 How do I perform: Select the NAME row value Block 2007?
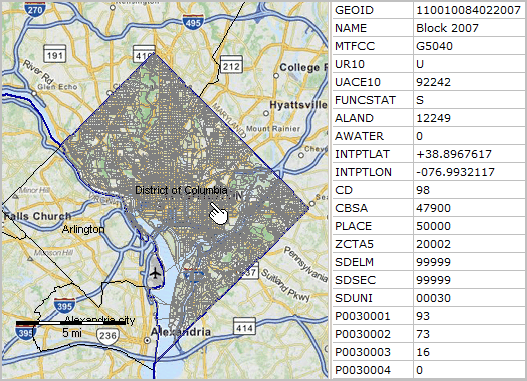tap(469, 28)
